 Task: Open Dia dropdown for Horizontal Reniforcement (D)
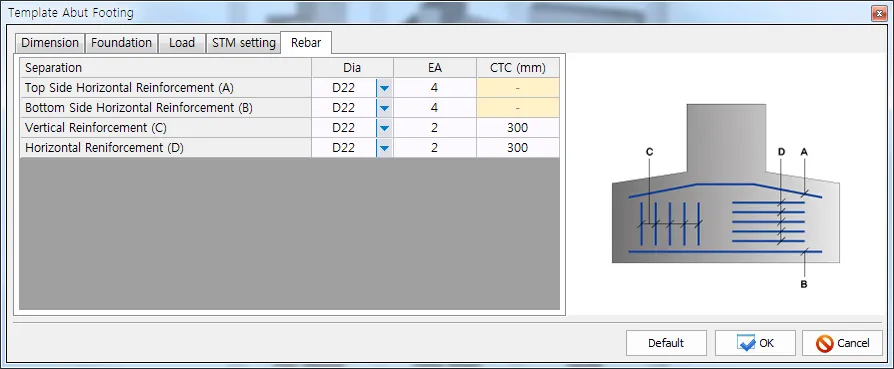(384, 148)
